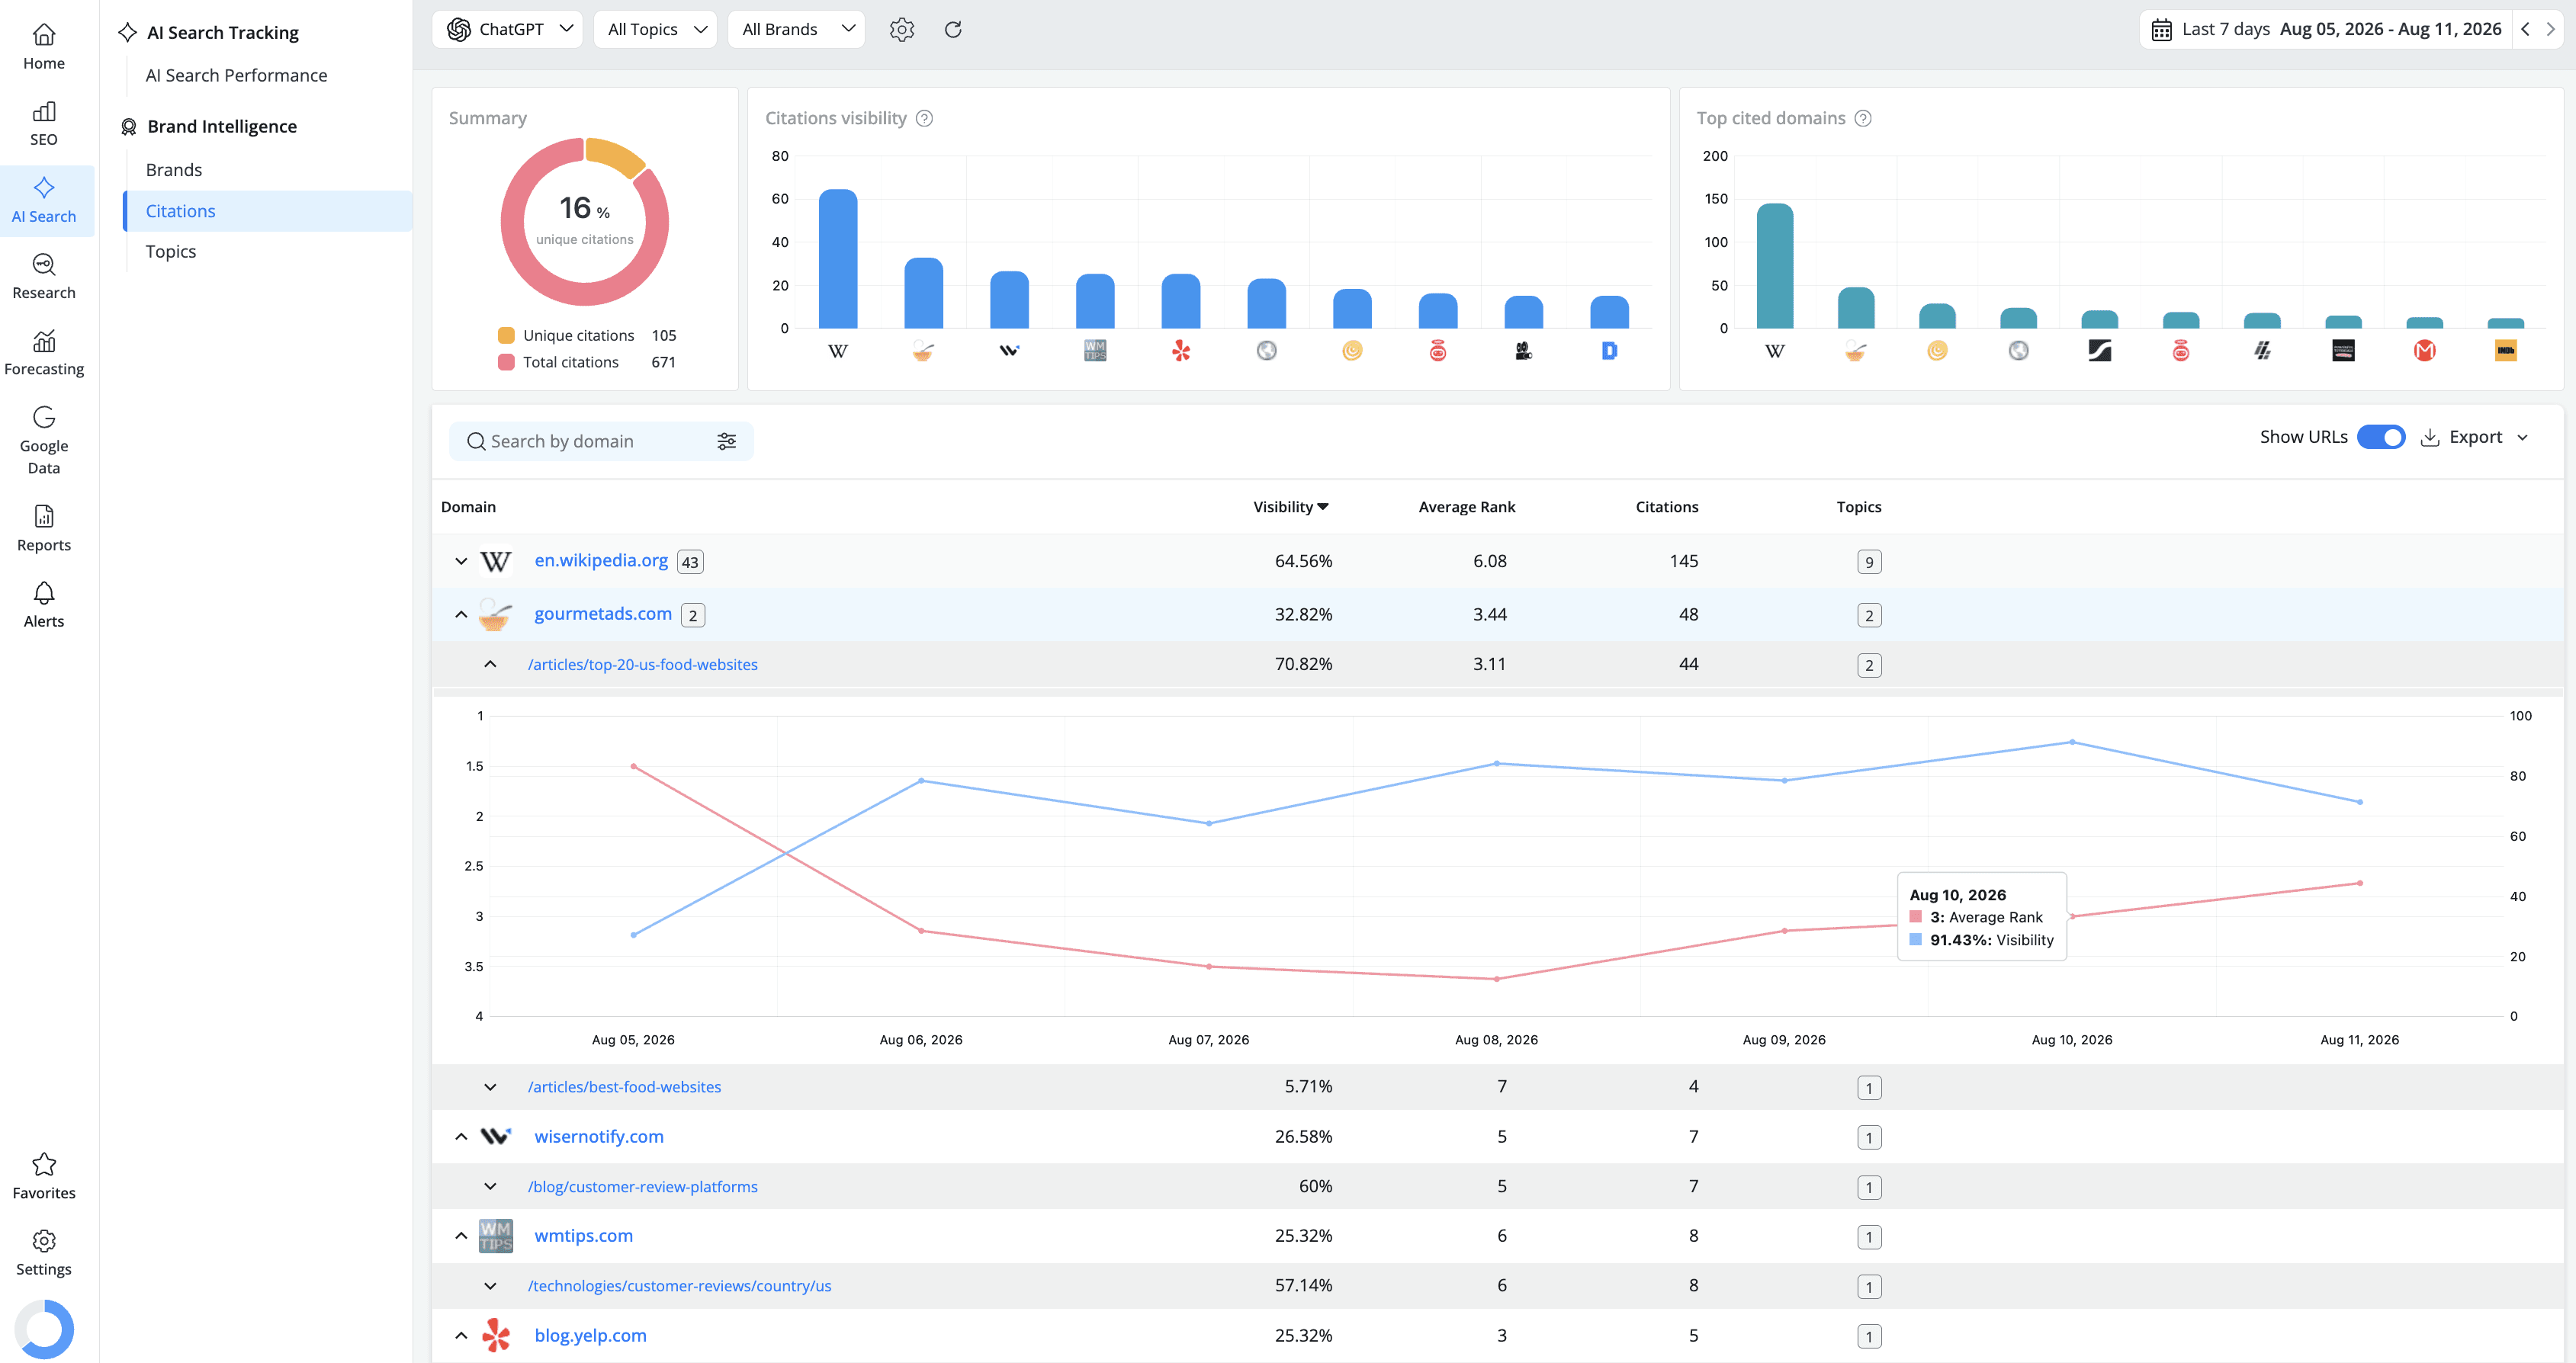This screenshot has width=2576, height=1363.
Task: Click the calendar icon in date range
Action: pyautogui.click(x=2161, y=30)
